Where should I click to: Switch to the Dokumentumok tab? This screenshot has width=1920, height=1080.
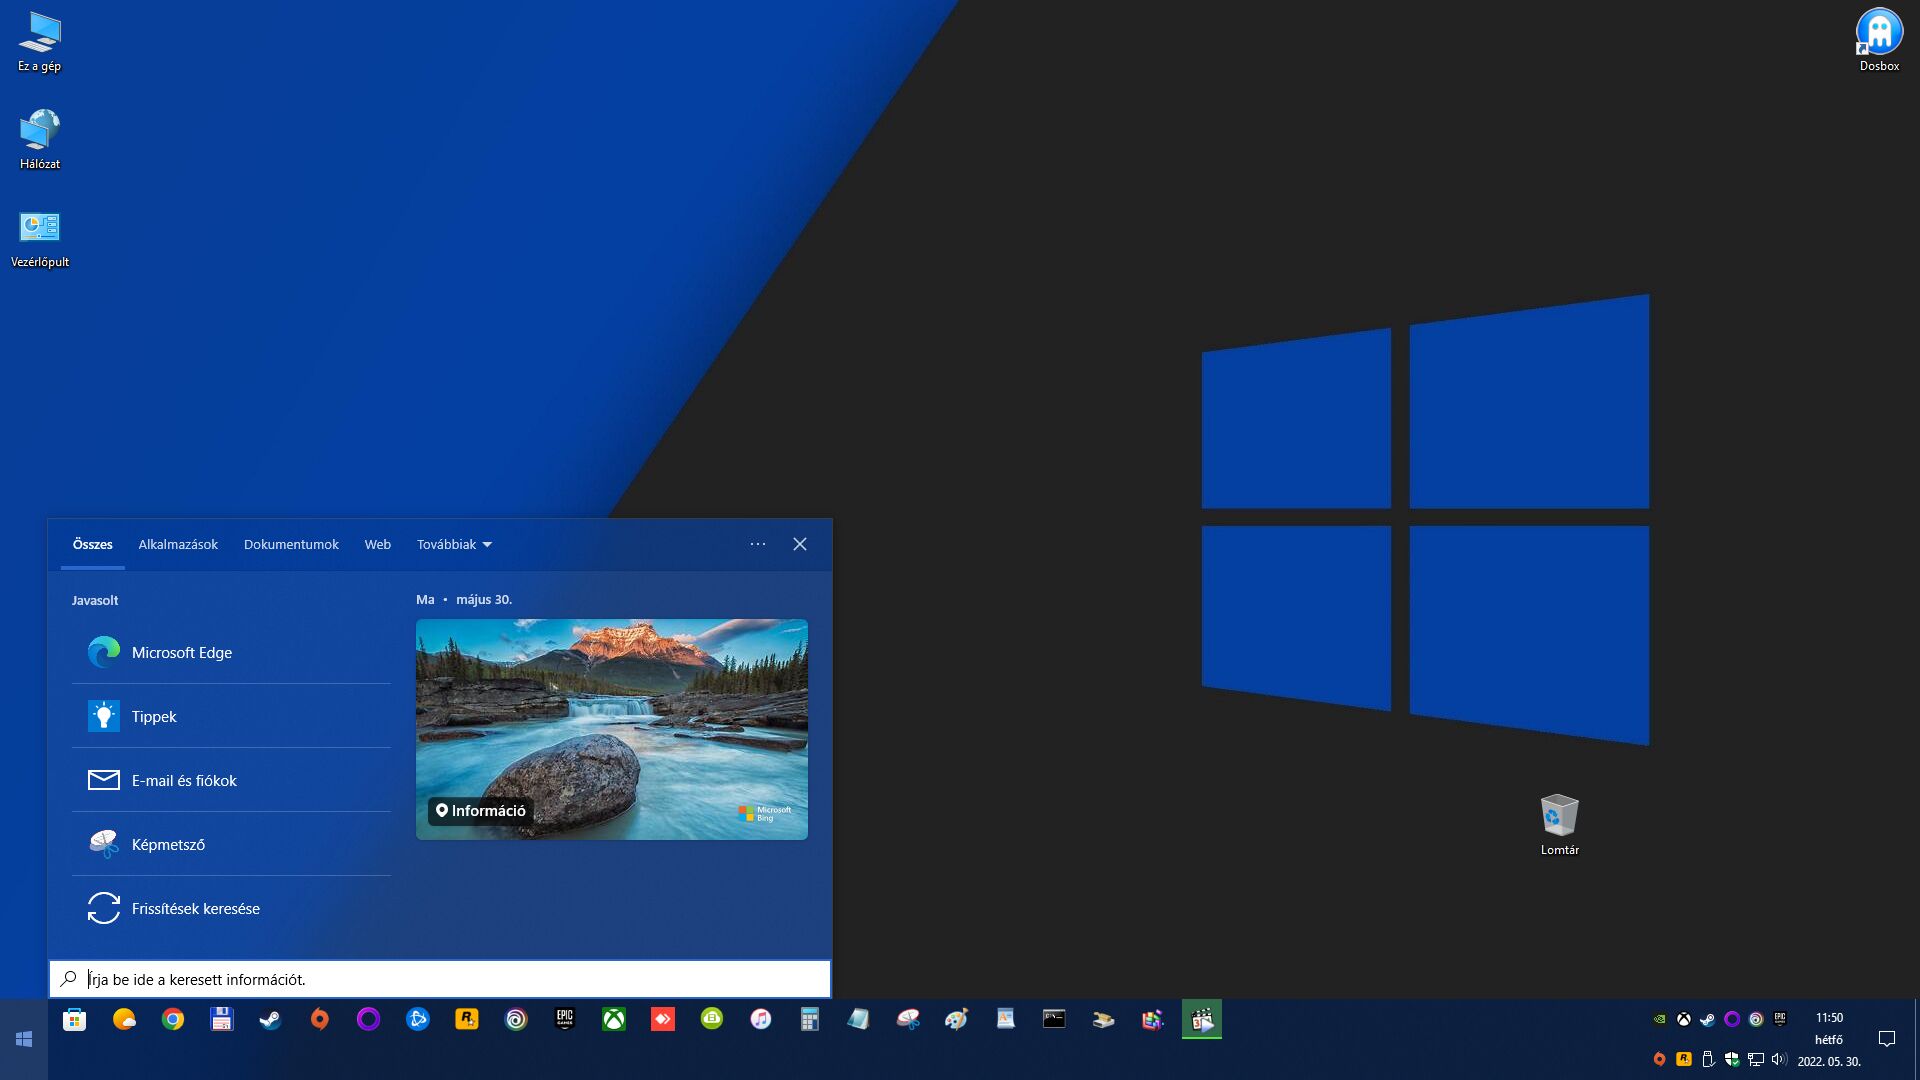[291, 544]
